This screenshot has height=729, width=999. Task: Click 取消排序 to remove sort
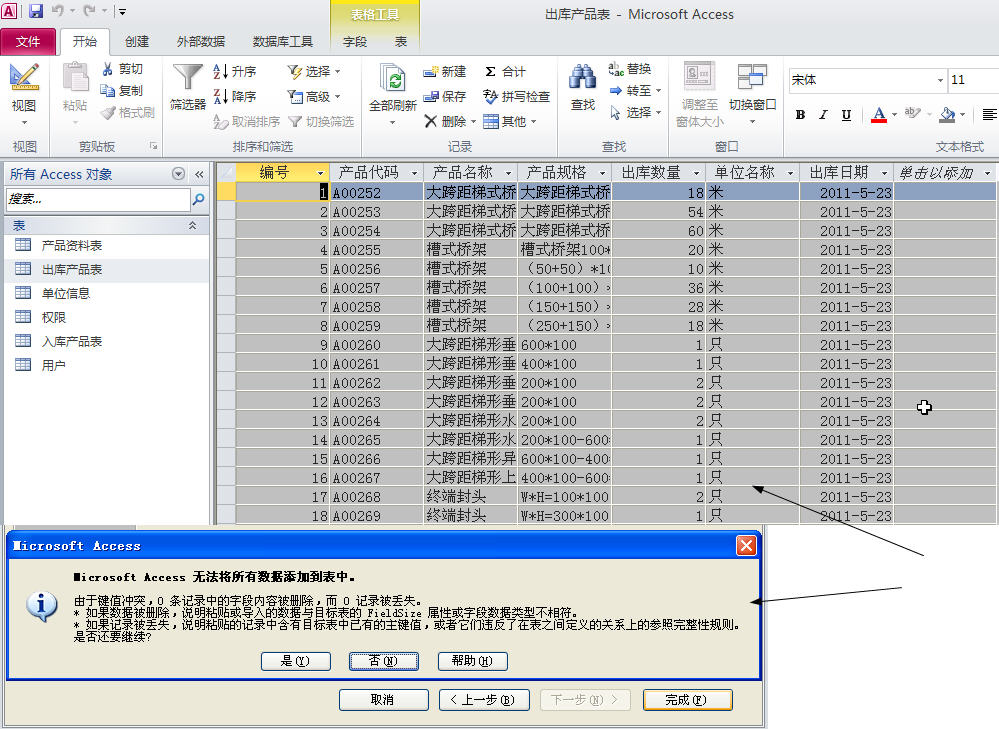pyautogui.click(x=246, y=121)
